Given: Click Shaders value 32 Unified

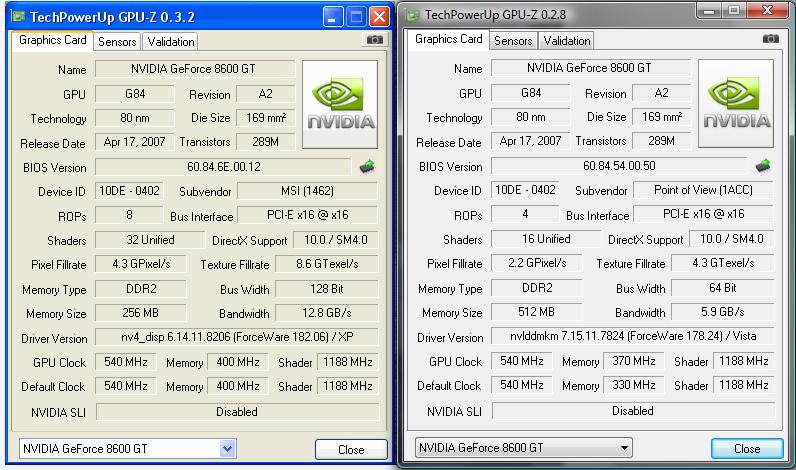Looking at the screenshot, I should coord(150,240).
